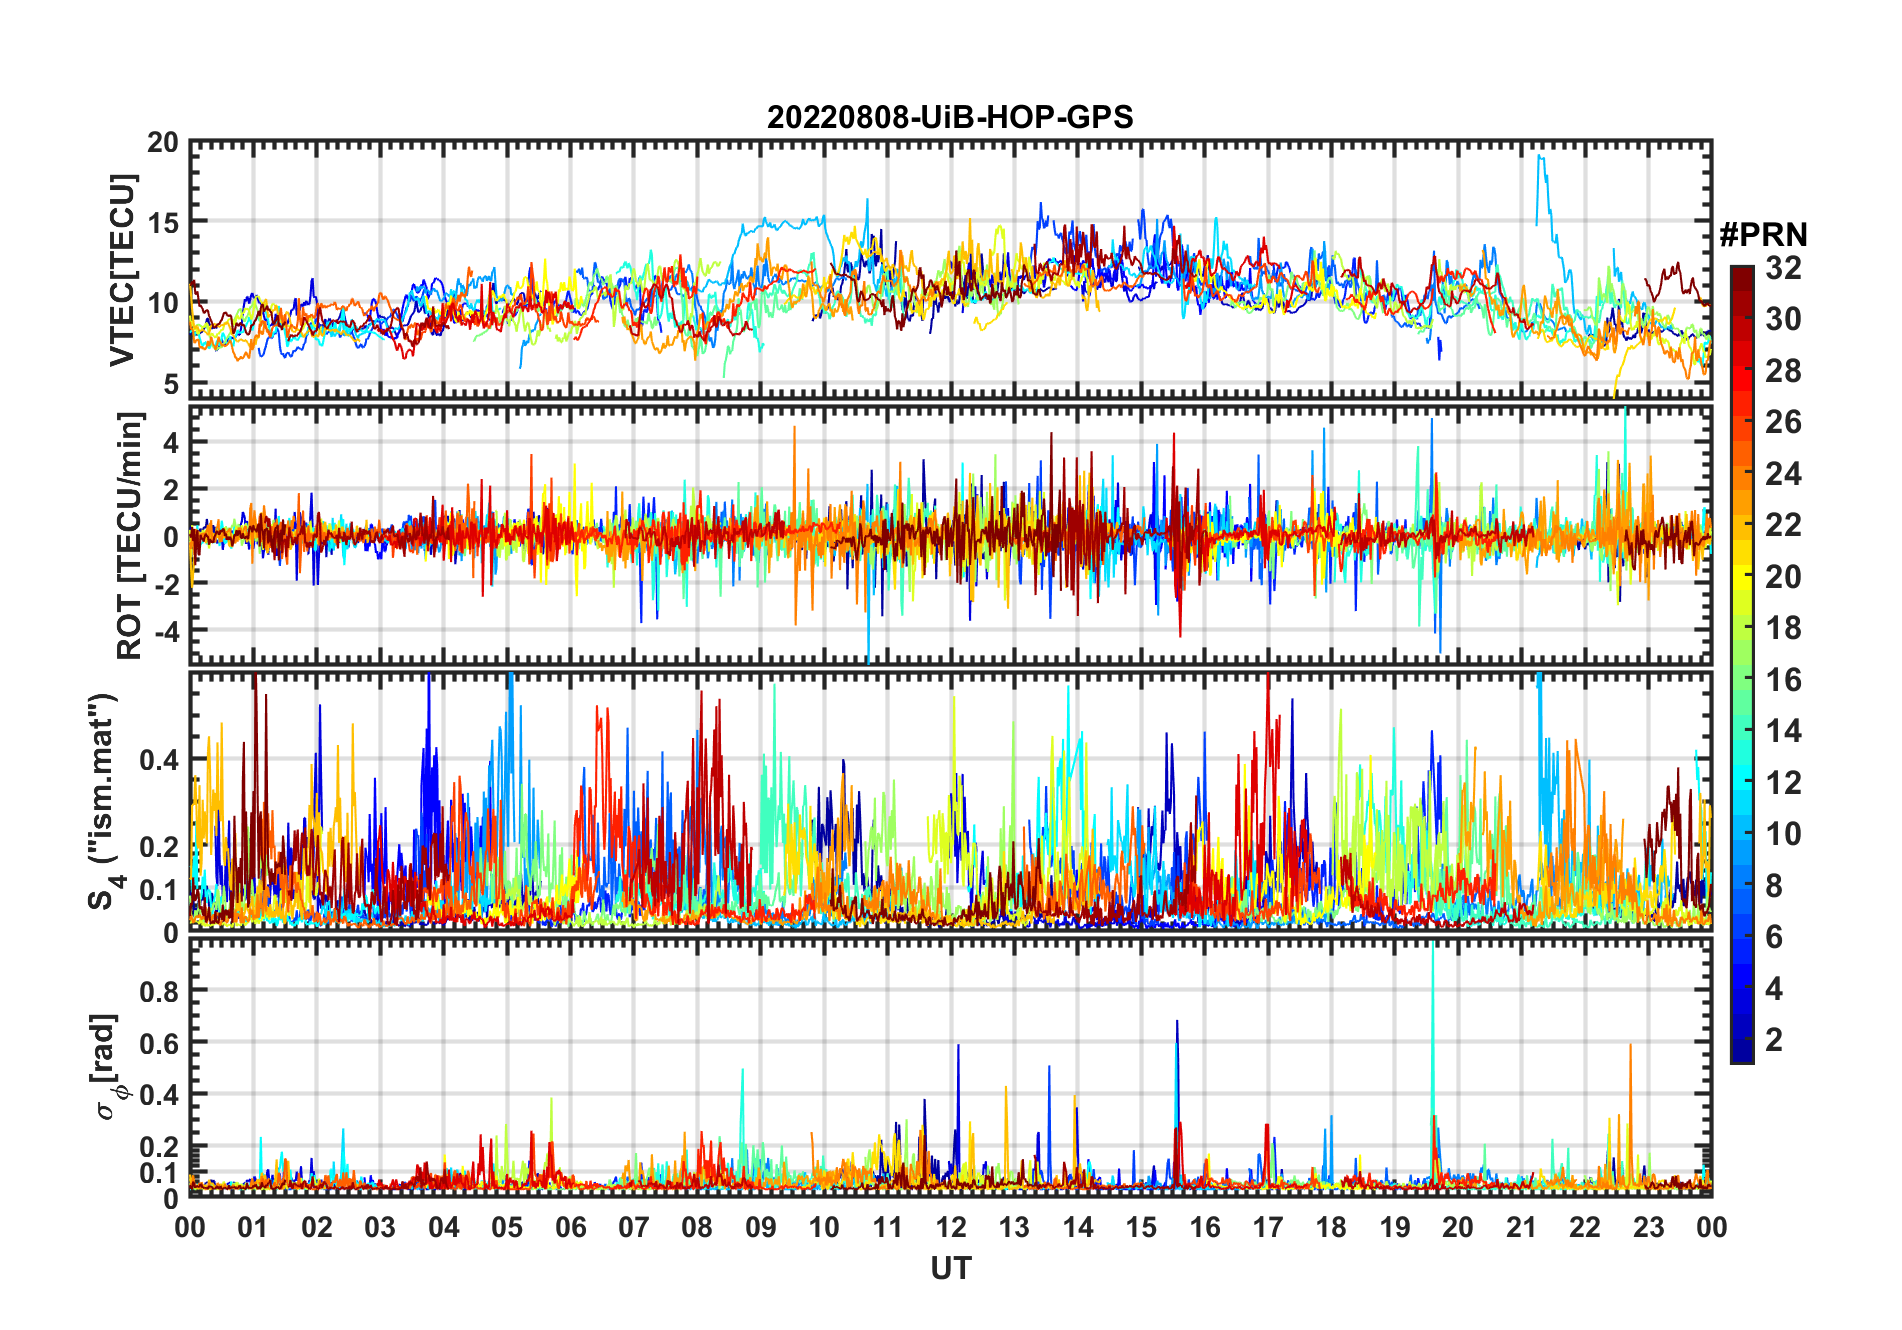
Task: Select σφ axis tick label 0.4
Action: 159,1095
